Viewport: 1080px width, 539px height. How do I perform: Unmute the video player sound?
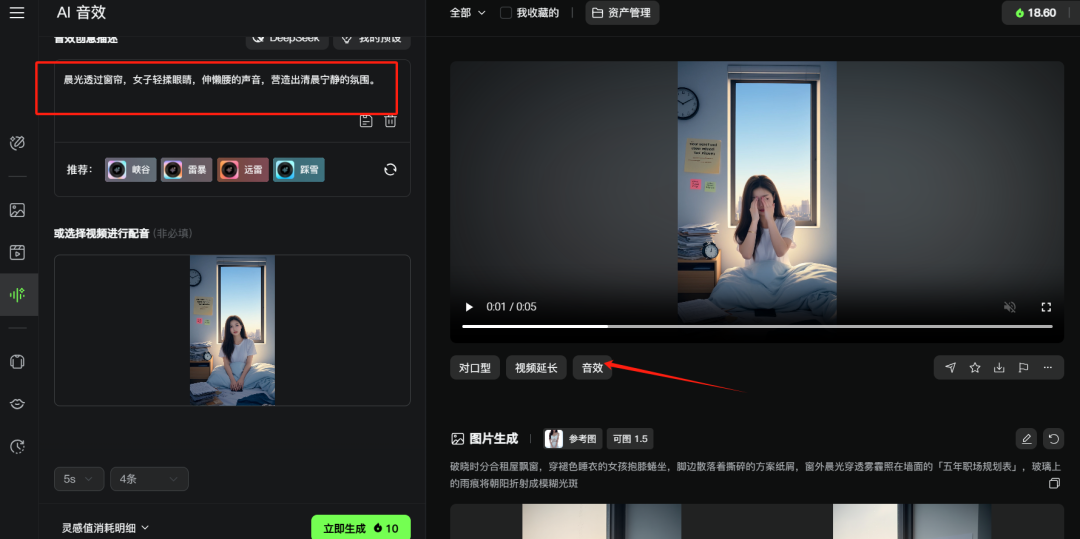(1010, 307)
